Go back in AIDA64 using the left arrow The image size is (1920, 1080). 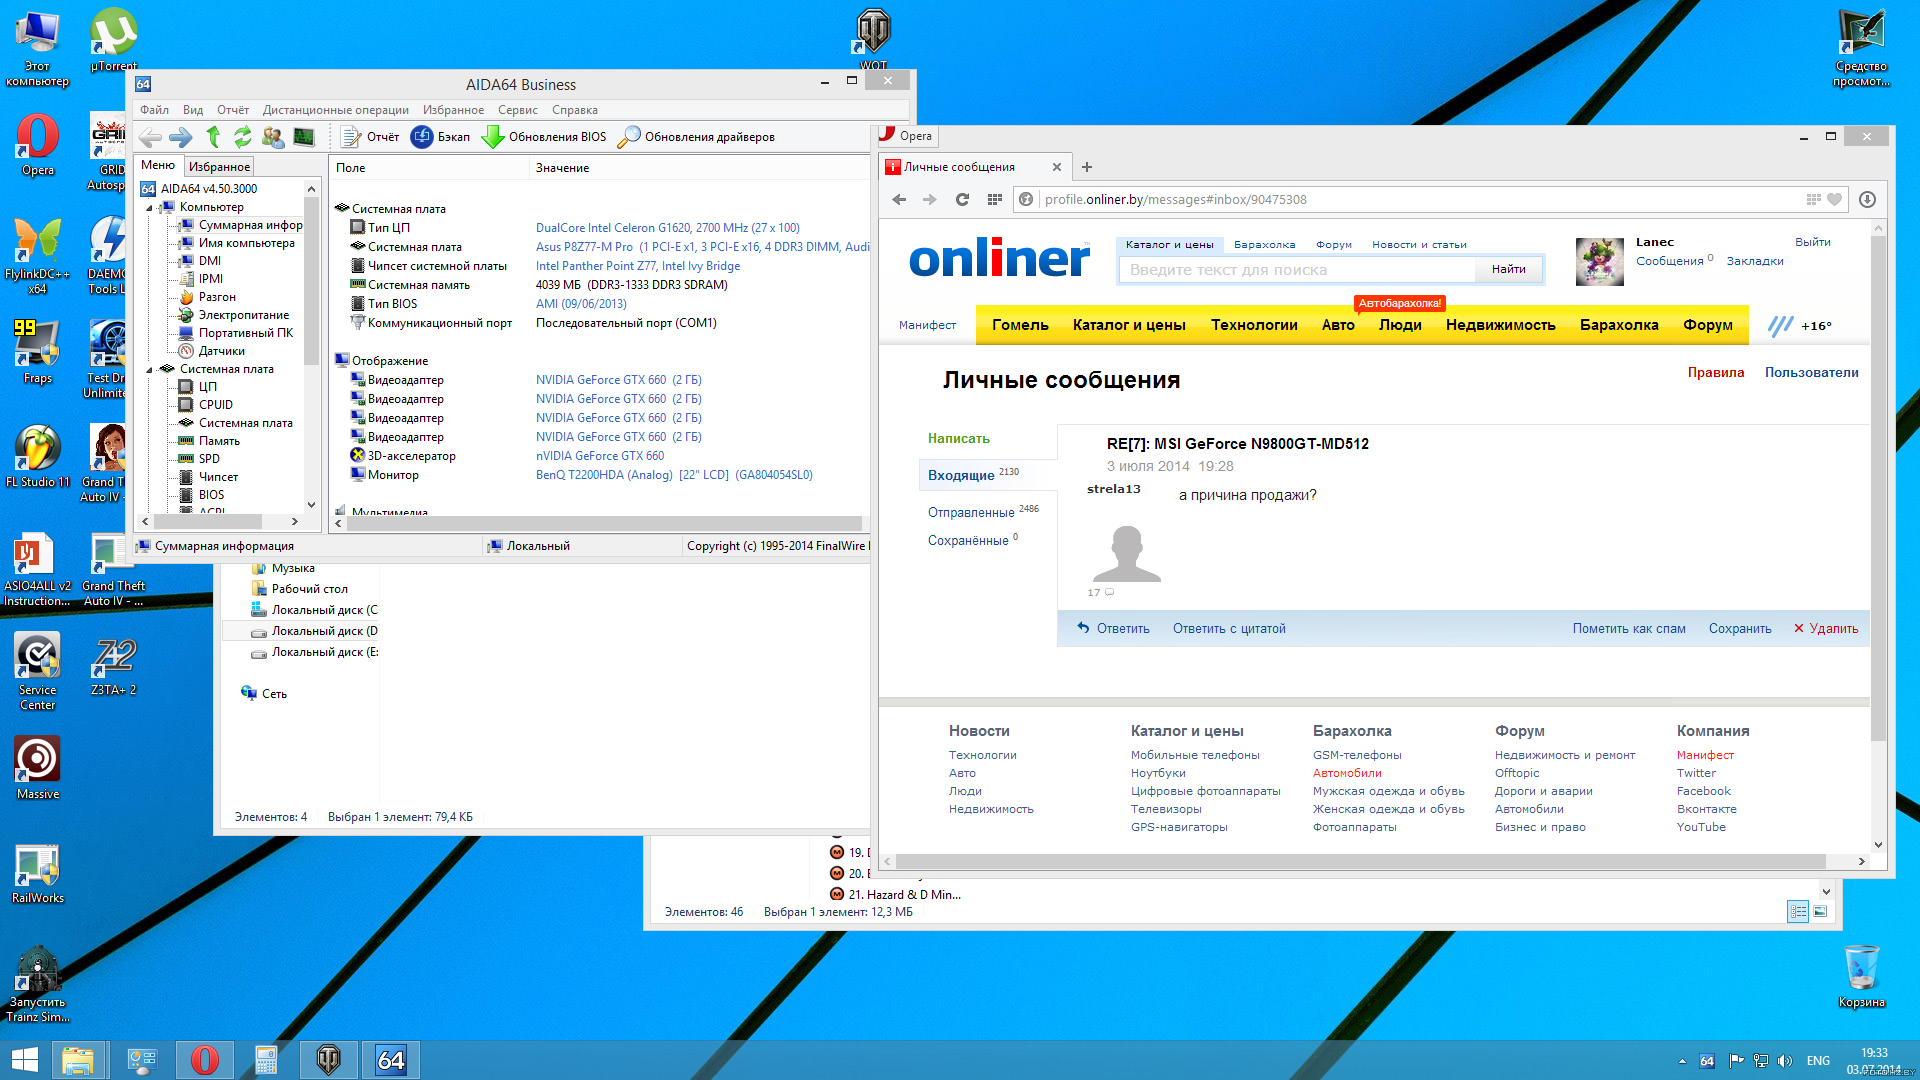[x=150, y=137]
